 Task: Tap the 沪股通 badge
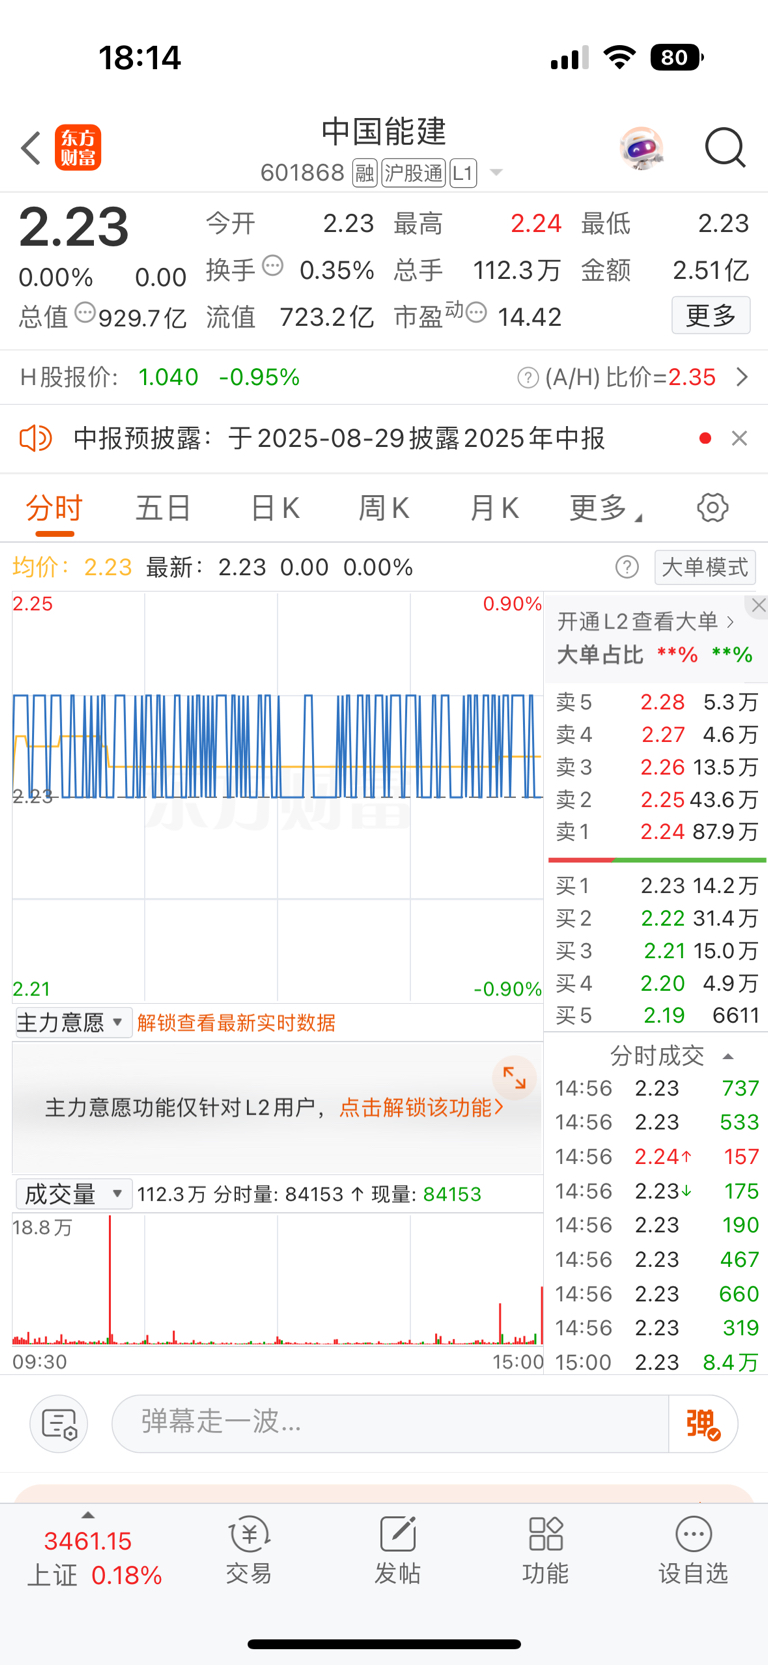[413, 173]
